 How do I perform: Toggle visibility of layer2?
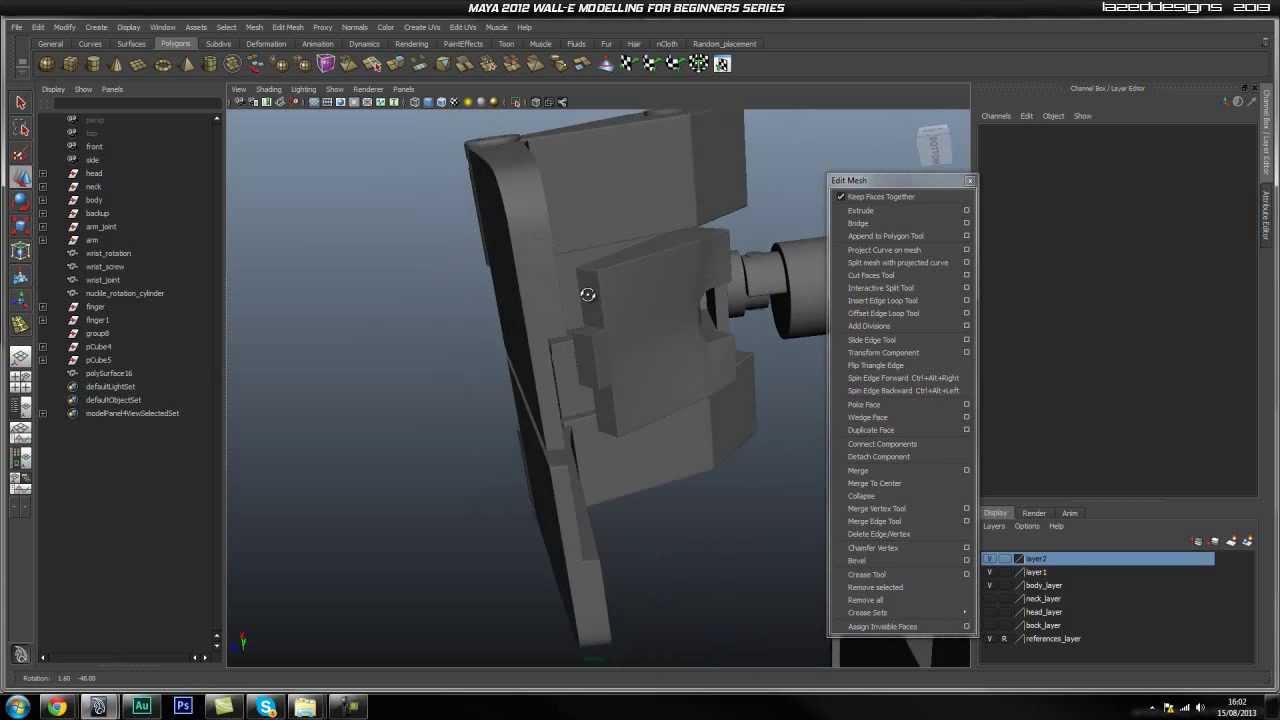[990, 559]
